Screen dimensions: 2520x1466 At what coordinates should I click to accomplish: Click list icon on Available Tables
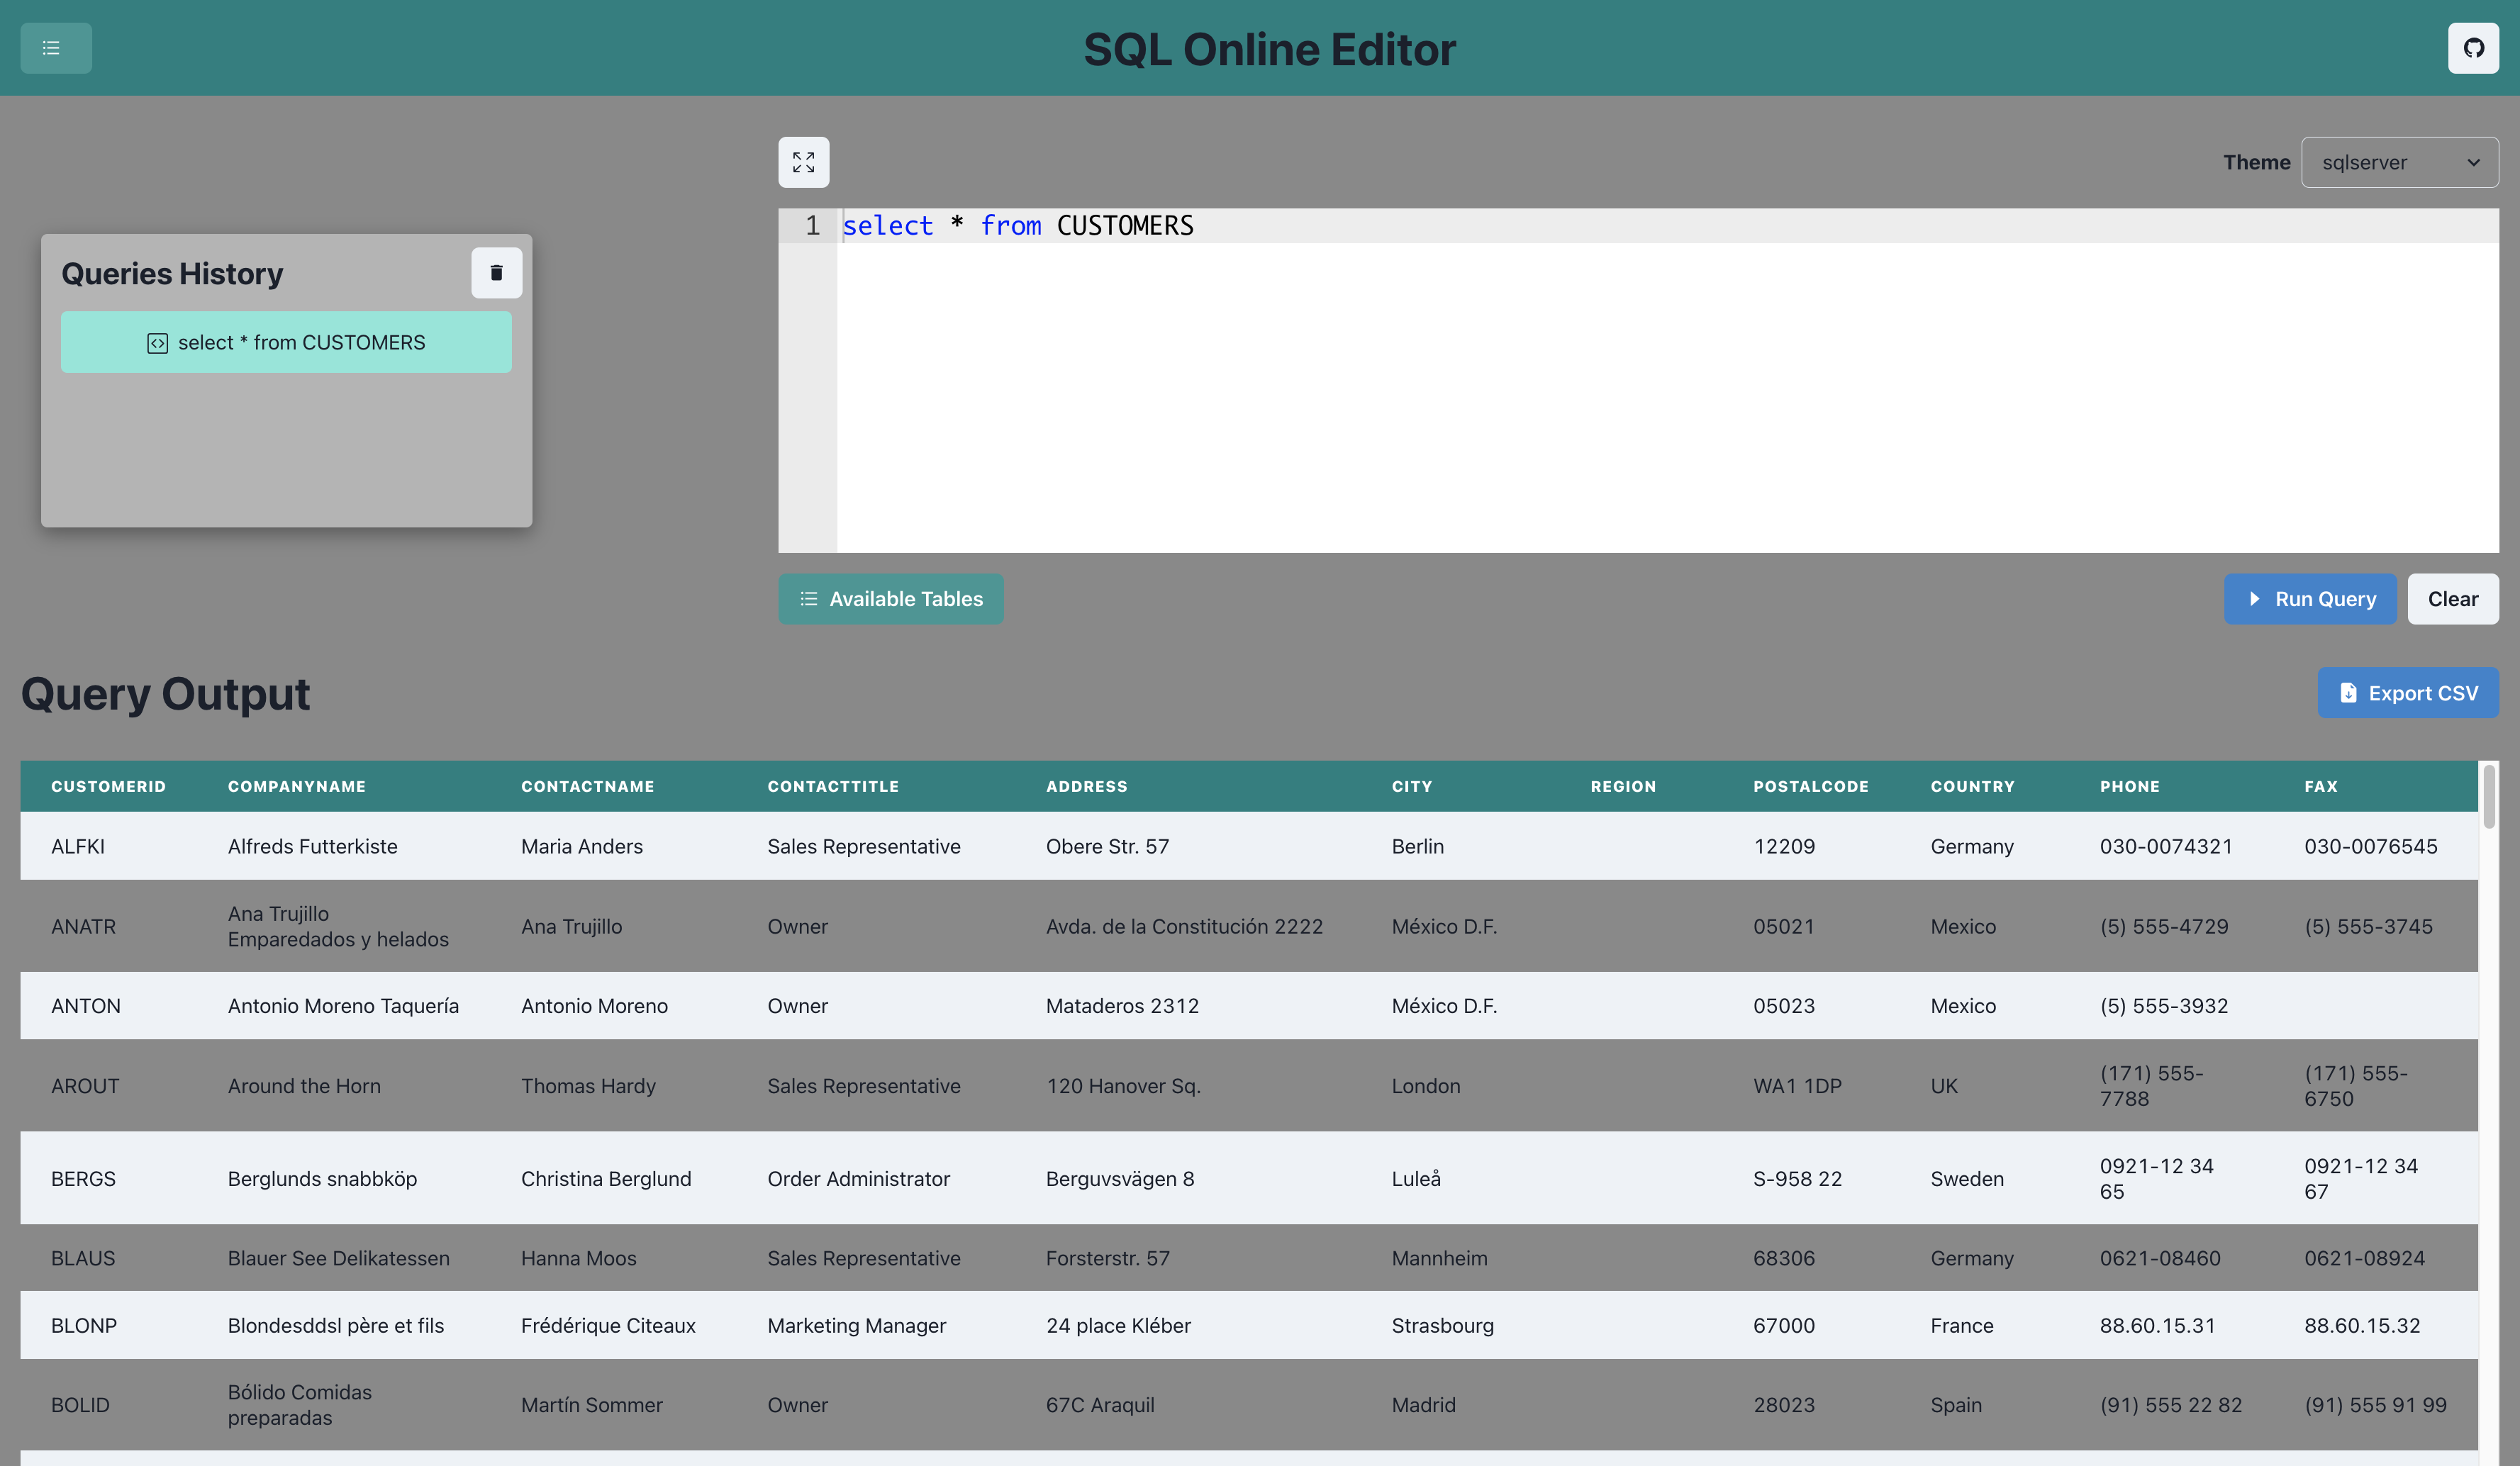(x=808, y=599)
